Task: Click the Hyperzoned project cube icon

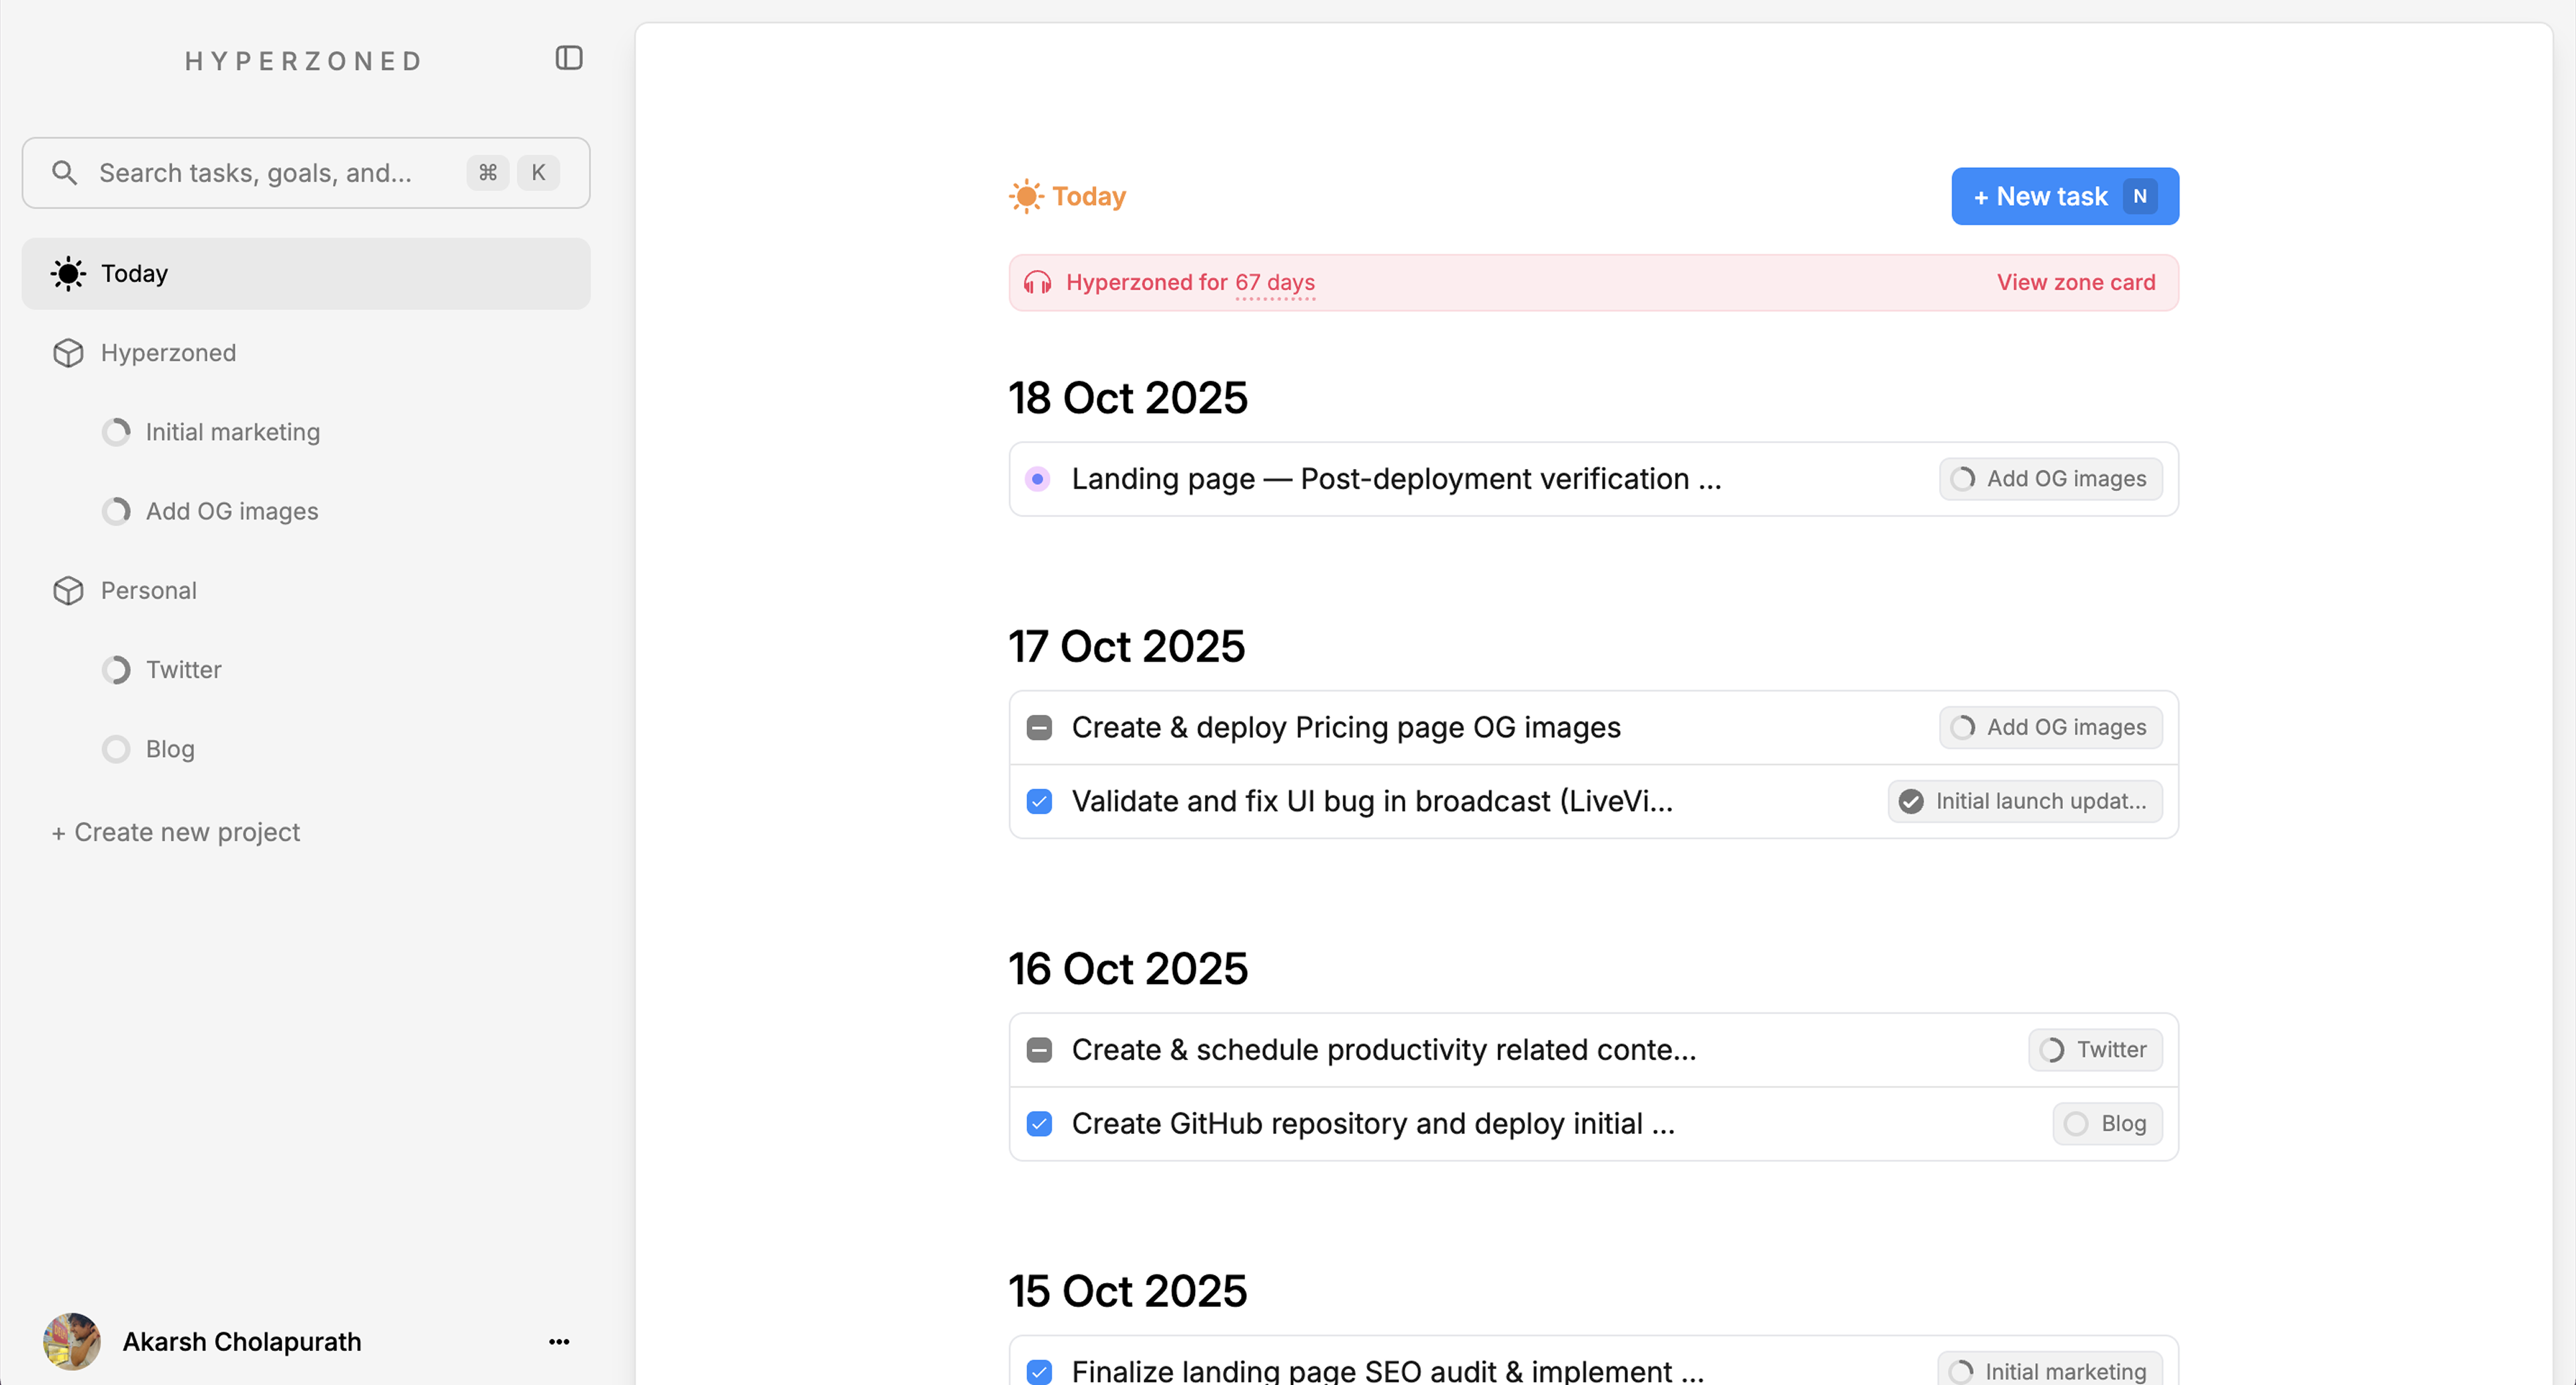Action: coord(68,353)
